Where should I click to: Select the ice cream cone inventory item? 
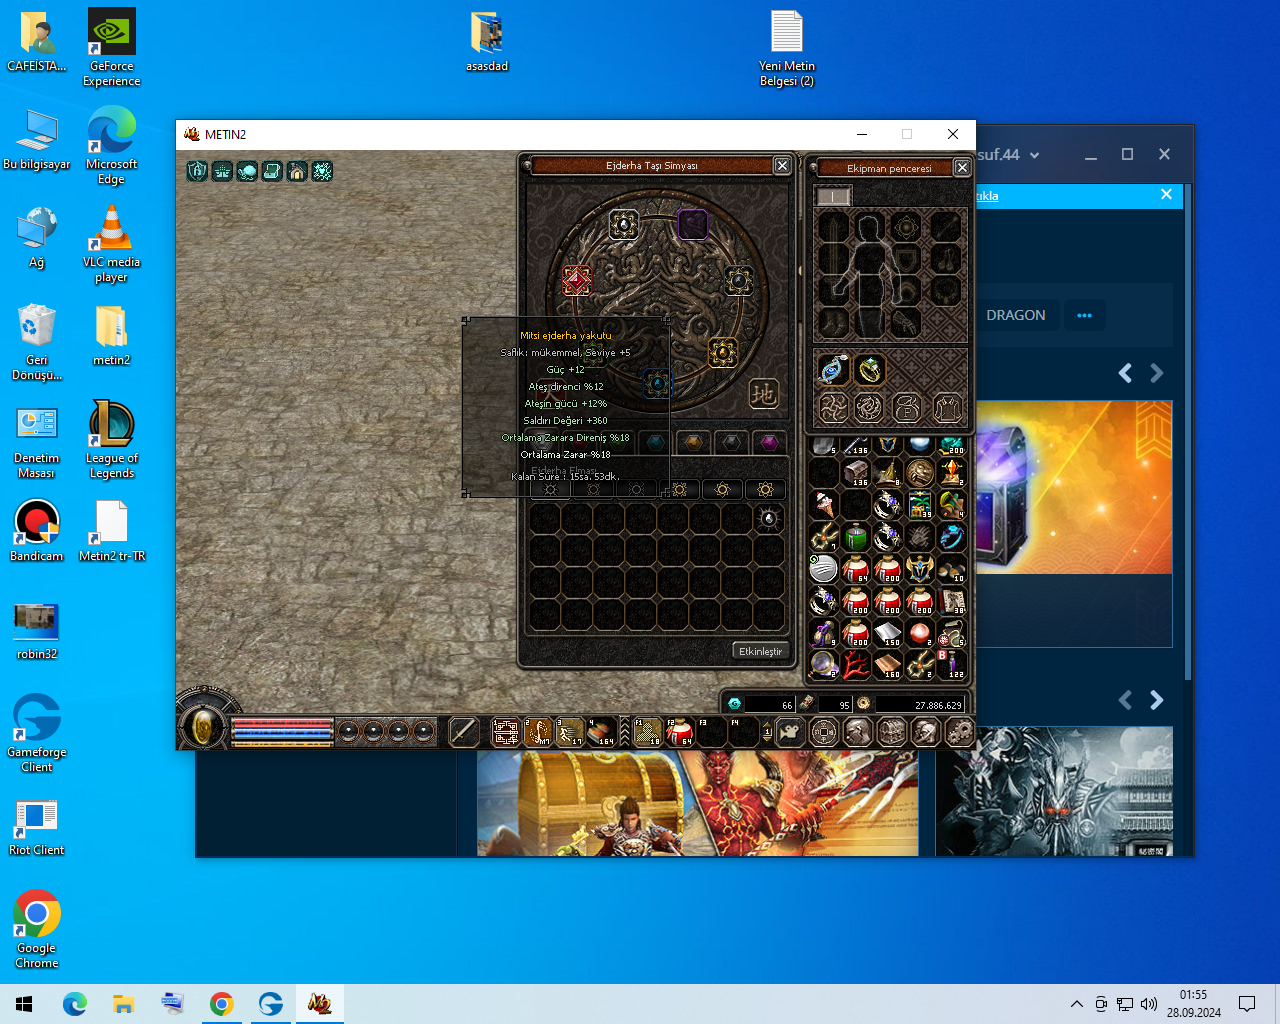pos(824,505)
